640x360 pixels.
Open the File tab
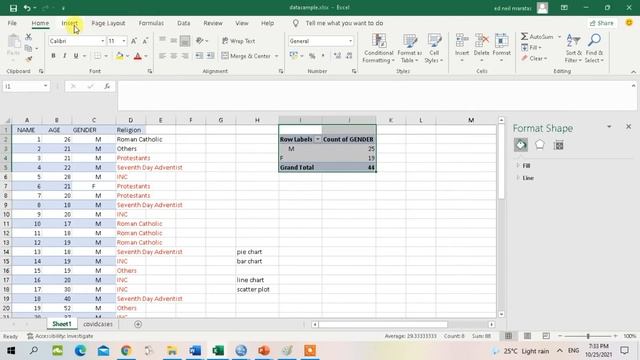coord(12,23)
